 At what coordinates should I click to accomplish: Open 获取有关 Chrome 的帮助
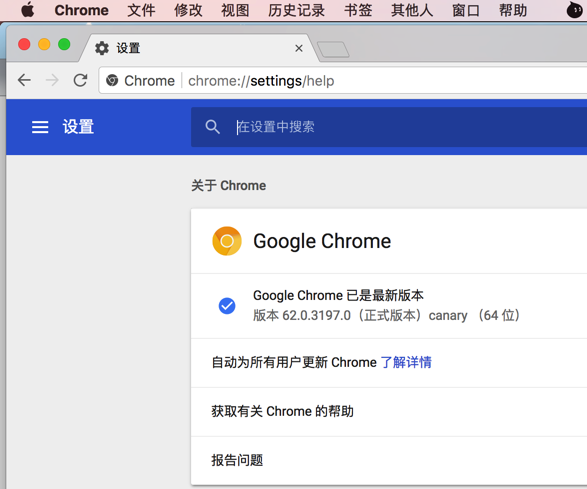point(389,411)
